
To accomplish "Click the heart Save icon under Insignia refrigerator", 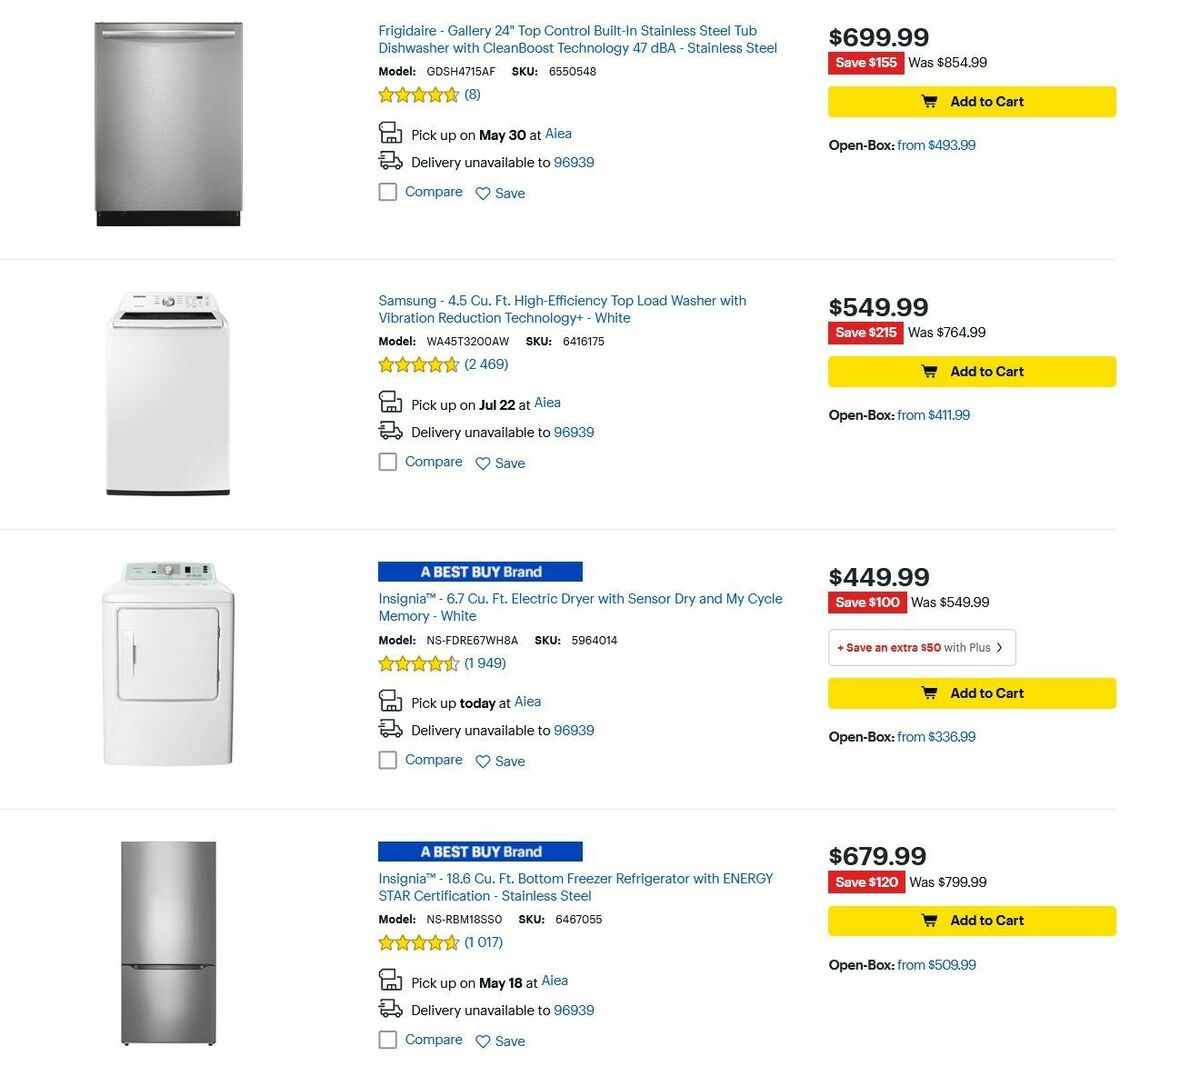I will pos(483,1041).
